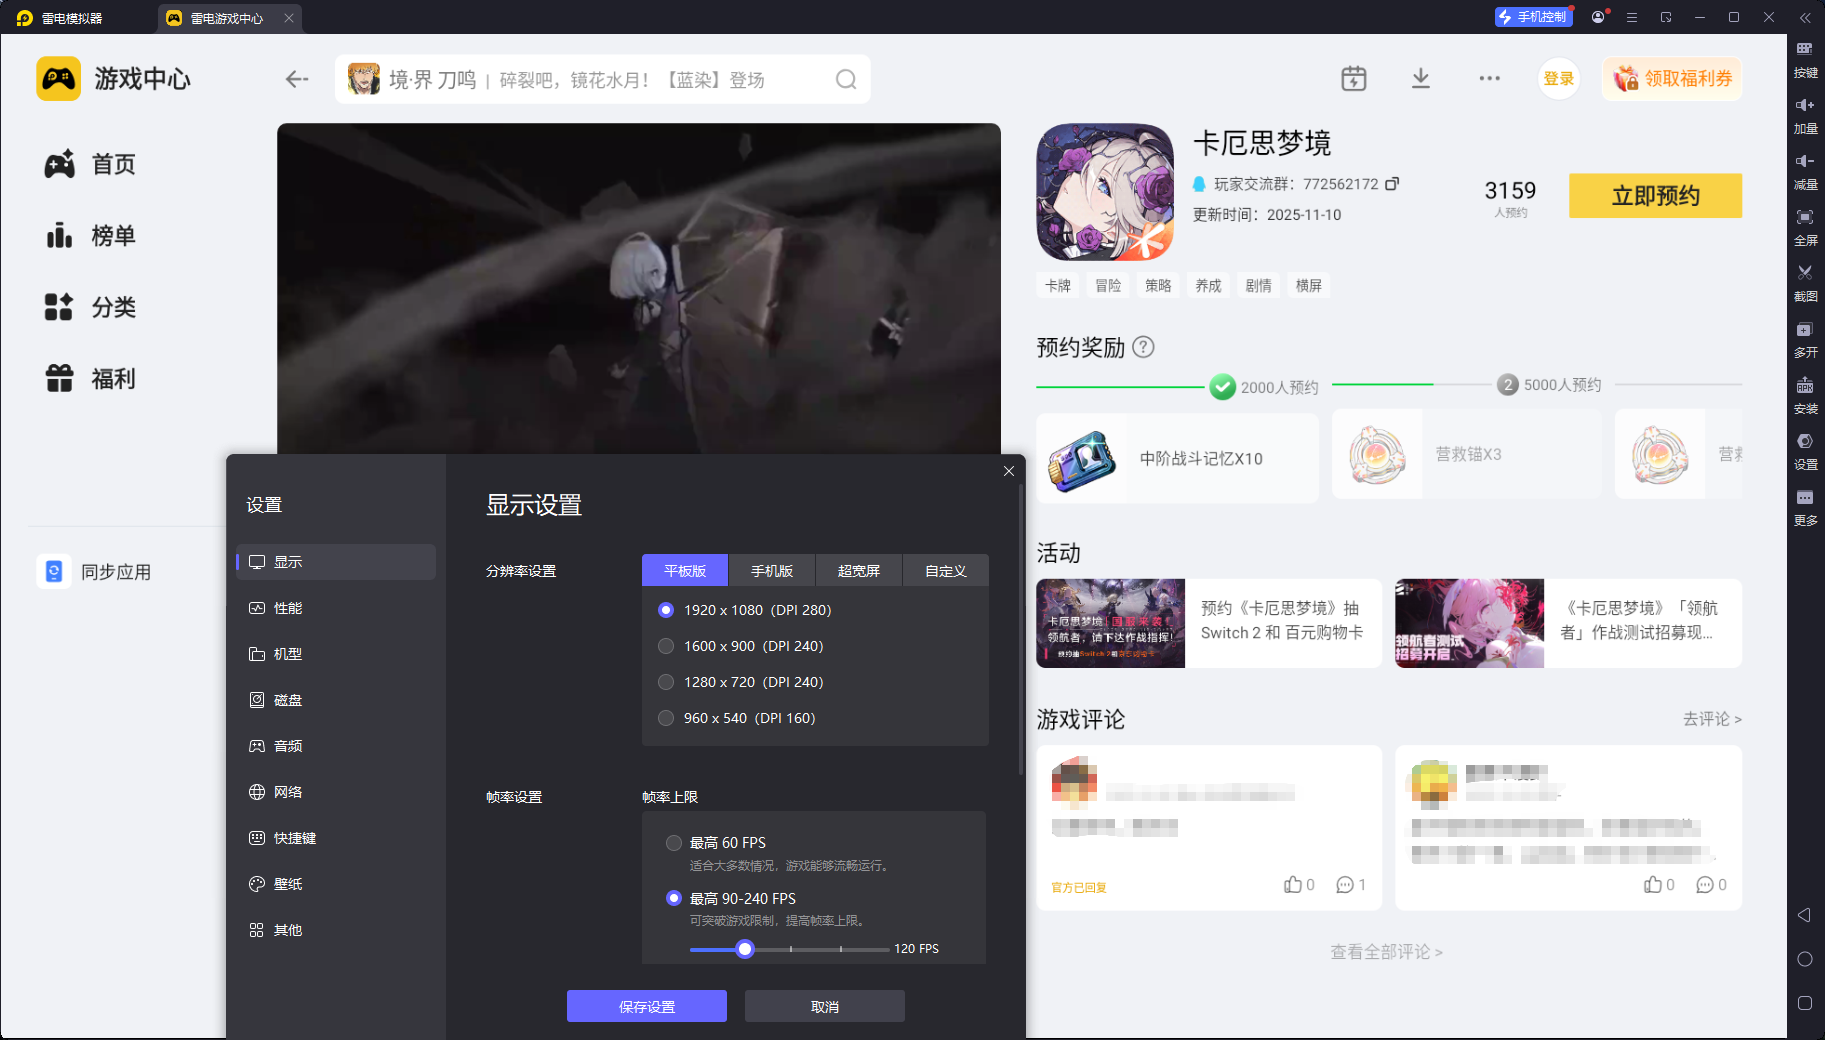Click the Android recent apps square icon
1825x1040 pixels.
tap(1805, 1003)
